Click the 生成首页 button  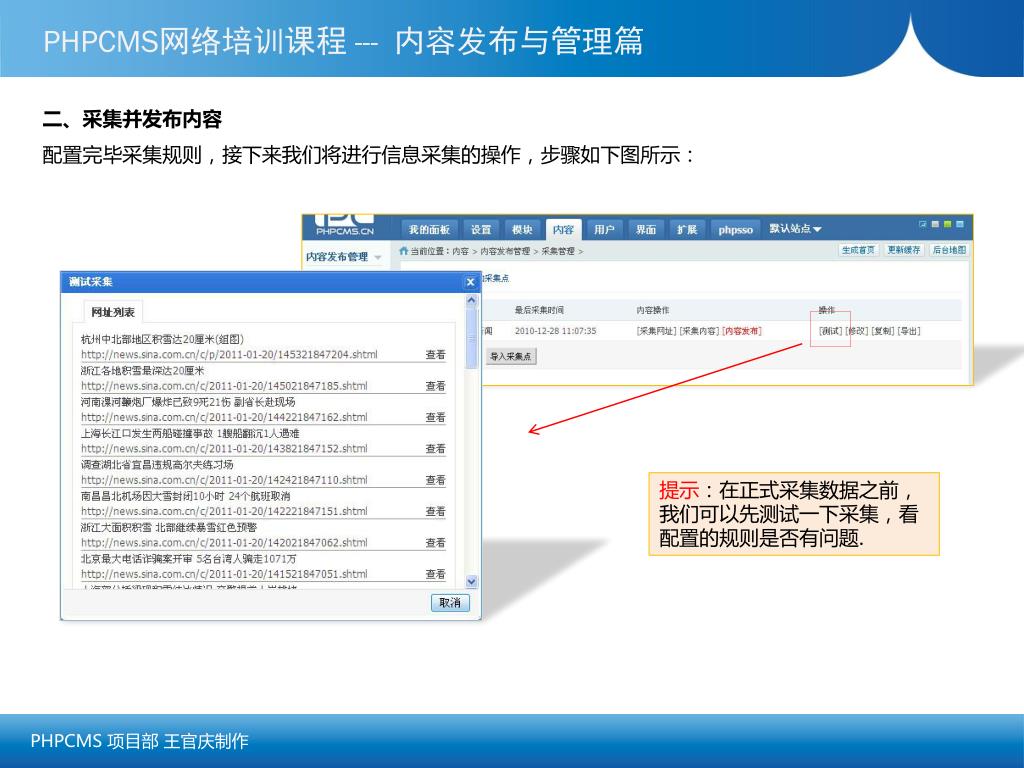click(x=858, y=250)
